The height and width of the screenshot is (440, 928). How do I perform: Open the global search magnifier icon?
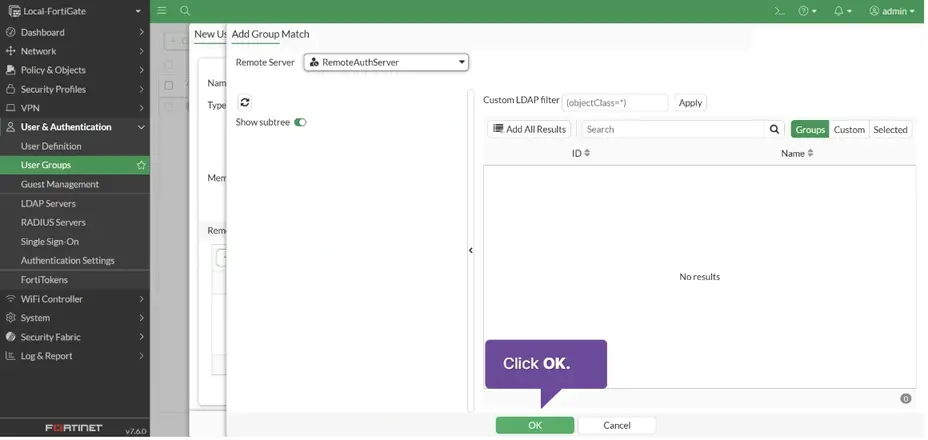tap(185, 11)
